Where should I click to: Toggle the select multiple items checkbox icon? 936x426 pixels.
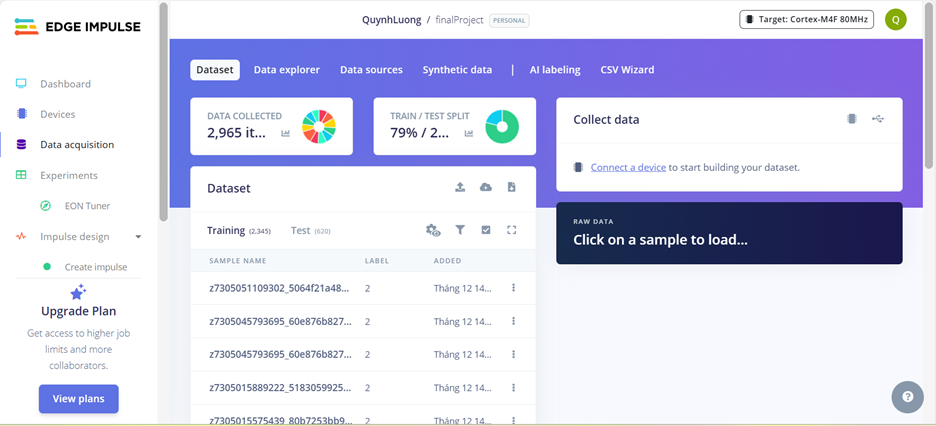point(486,230)
